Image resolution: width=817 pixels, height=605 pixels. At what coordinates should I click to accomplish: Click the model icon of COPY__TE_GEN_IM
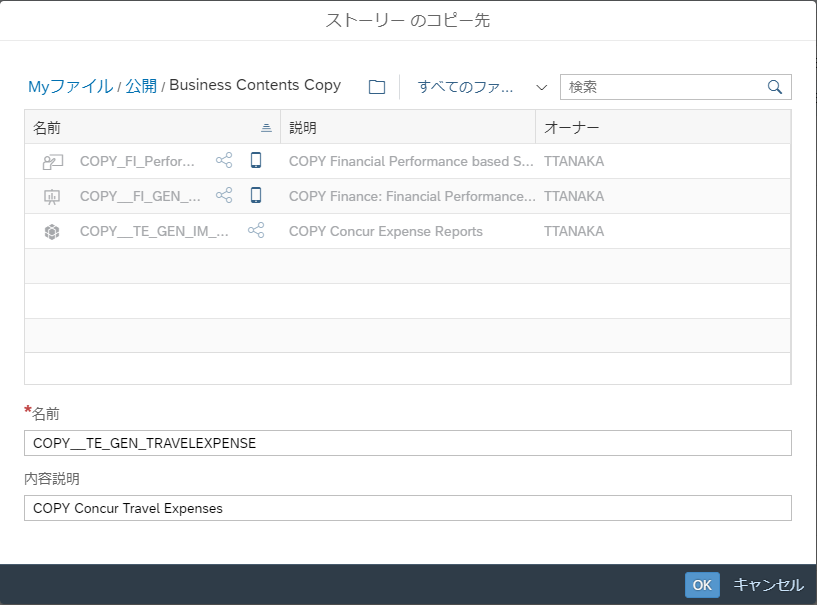pyautogui.click(x=53, y=231)
